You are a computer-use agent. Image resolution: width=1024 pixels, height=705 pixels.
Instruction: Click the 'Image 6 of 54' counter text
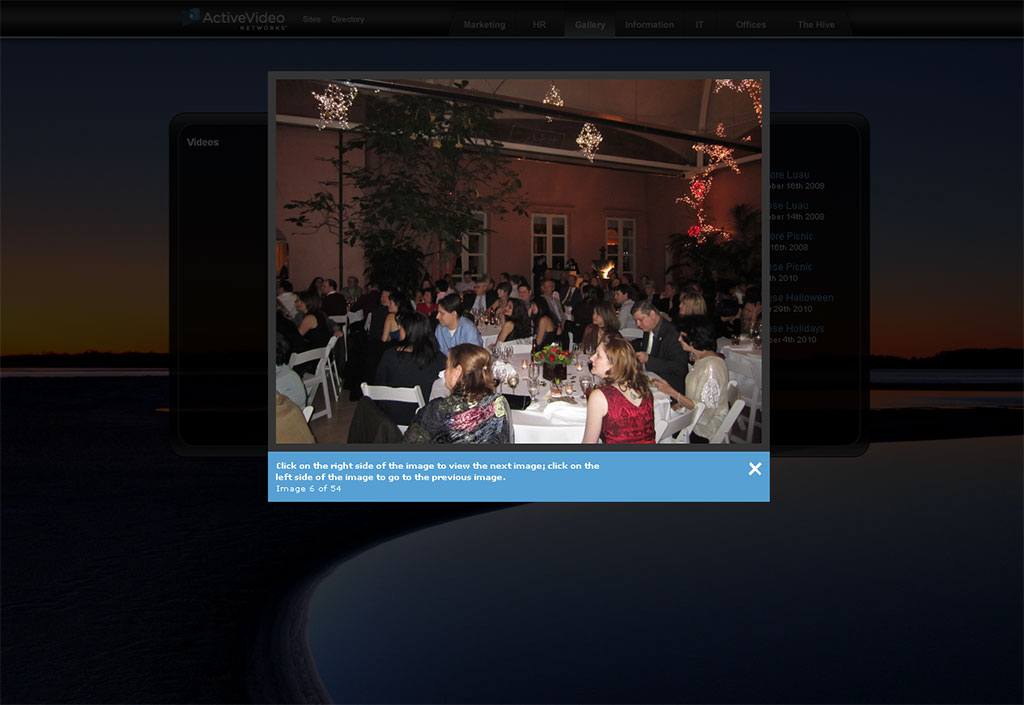308,488
